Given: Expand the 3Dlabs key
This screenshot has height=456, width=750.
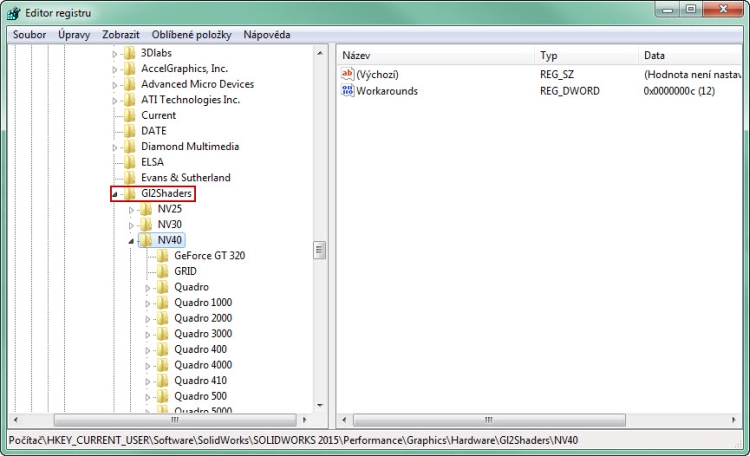Looking at the screenshot, I should coord(114,54).
